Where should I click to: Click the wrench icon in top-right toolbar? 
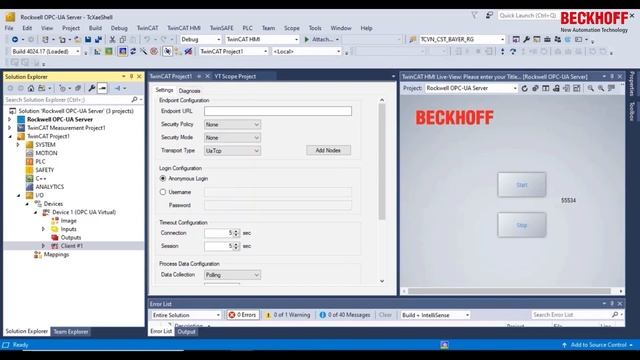[527, 40]
